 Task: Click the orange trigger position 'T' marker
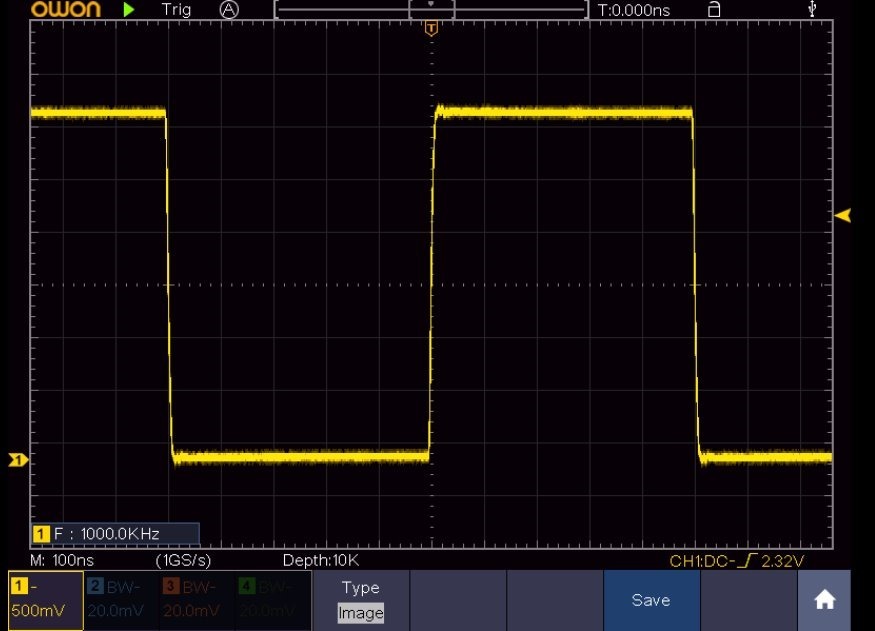431,29
